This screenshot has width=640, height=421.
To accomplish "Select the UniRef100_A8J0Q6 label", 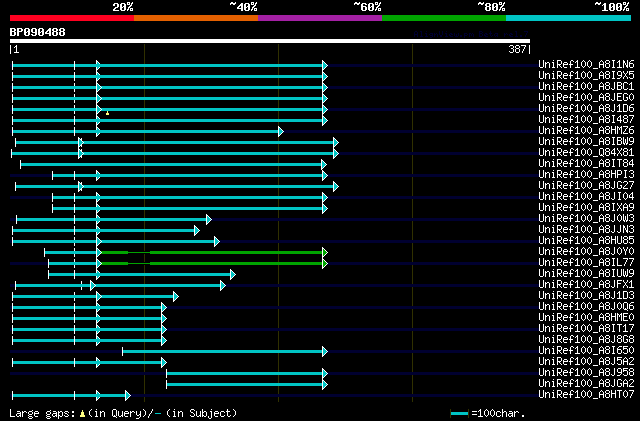I will [x=586, y=307].
